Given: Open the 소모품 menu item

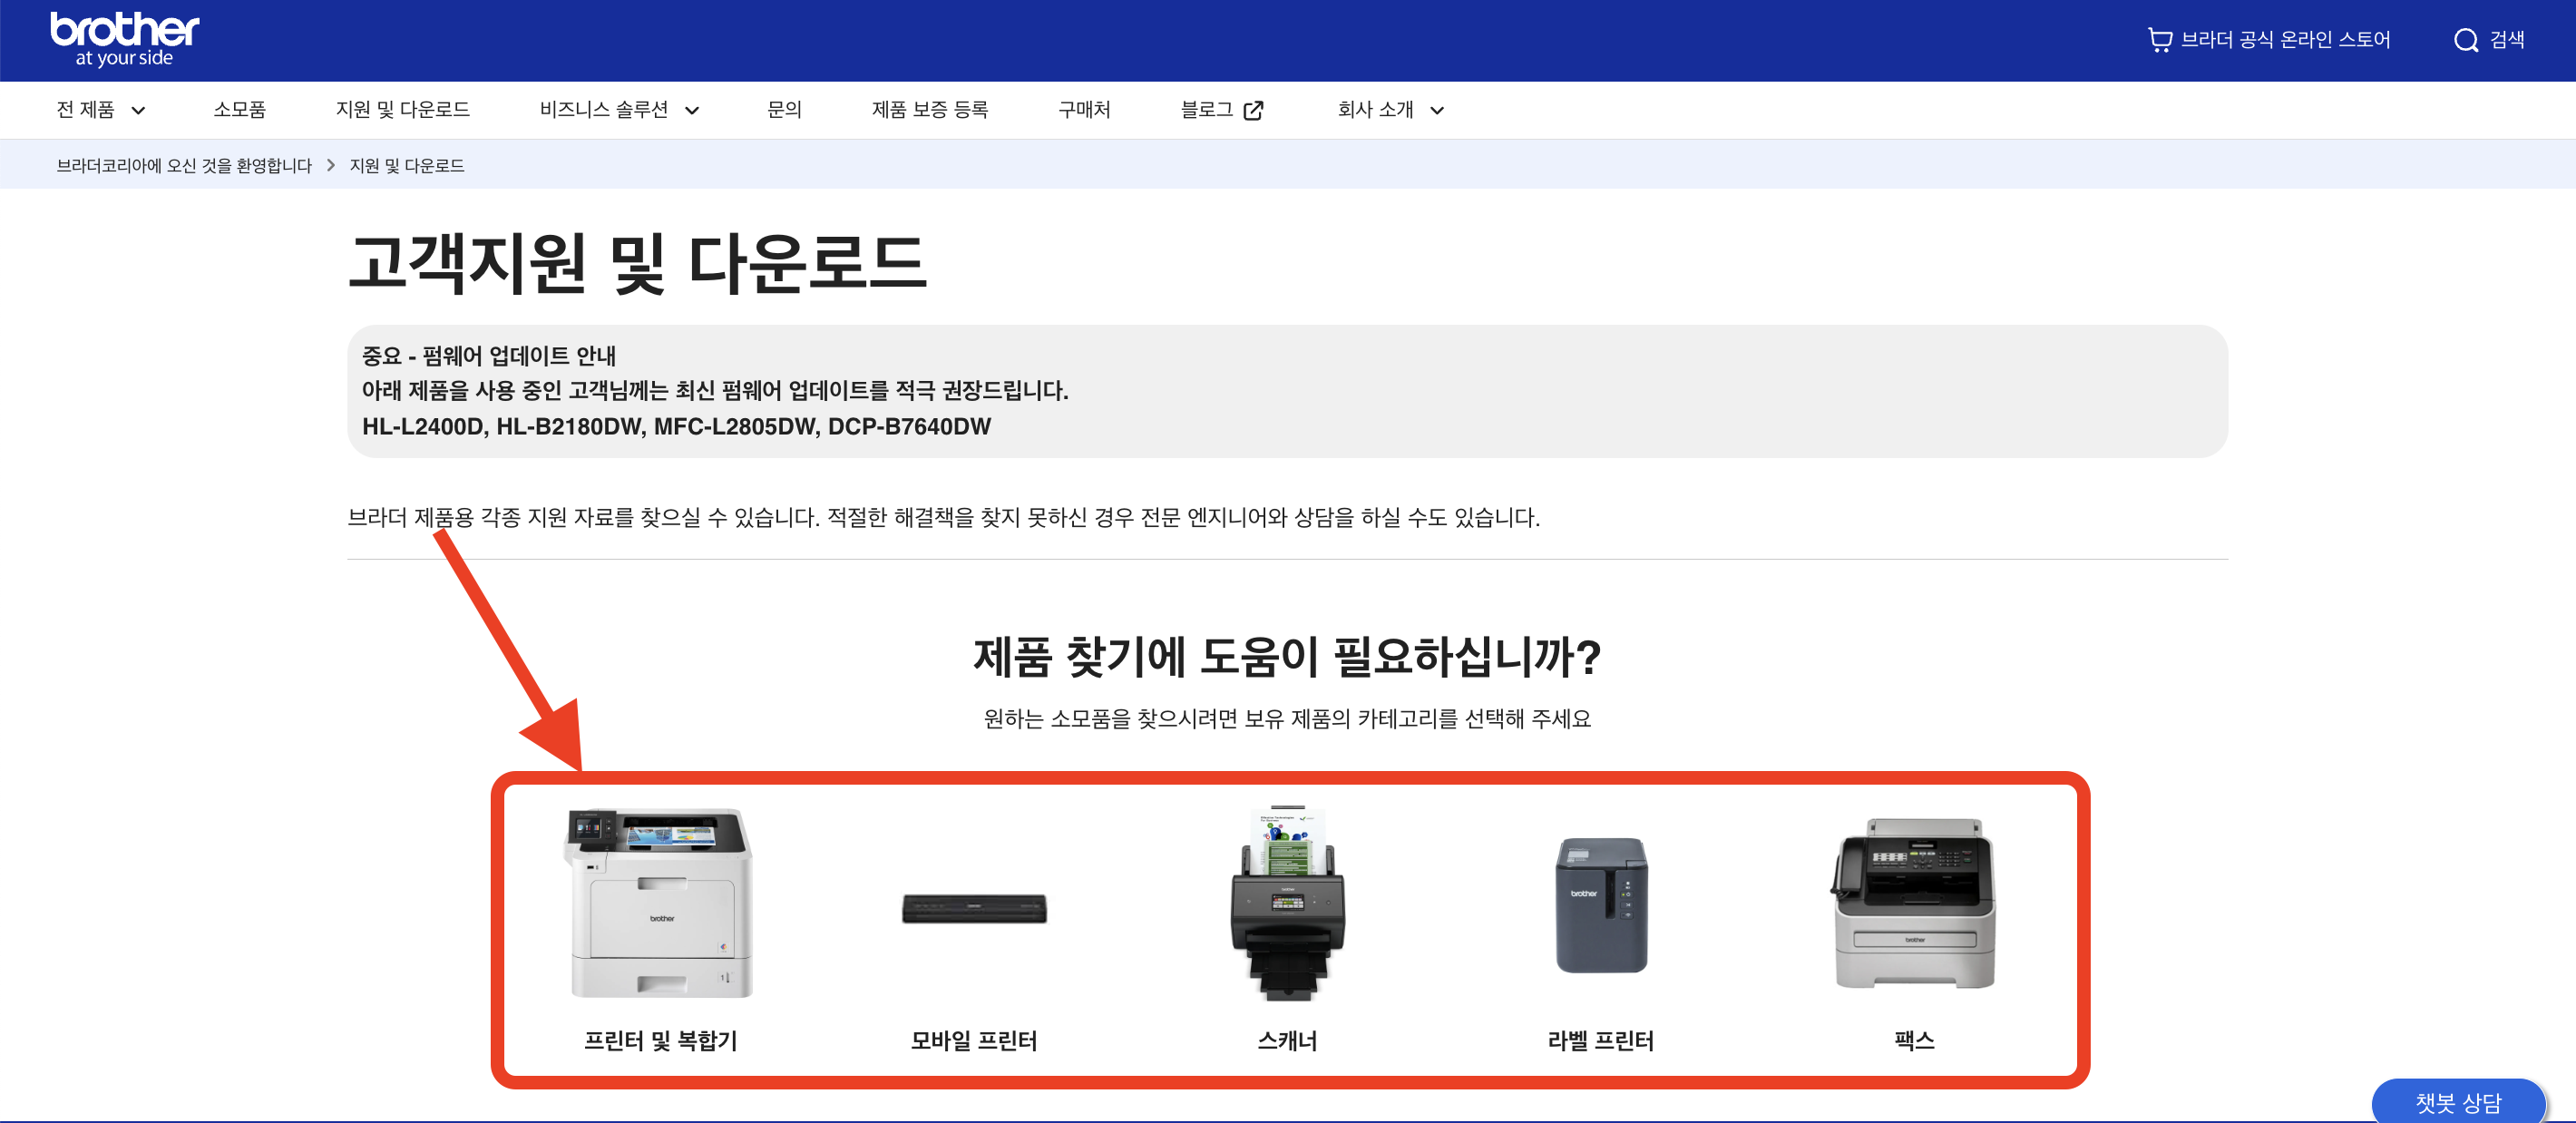Looking at the screenshot, I should click(x=240, y=110).
